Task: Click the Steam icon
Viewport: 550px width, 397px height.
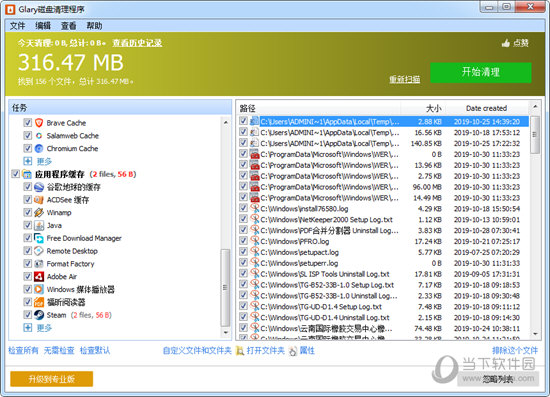Action: click(x=39, y=315)
